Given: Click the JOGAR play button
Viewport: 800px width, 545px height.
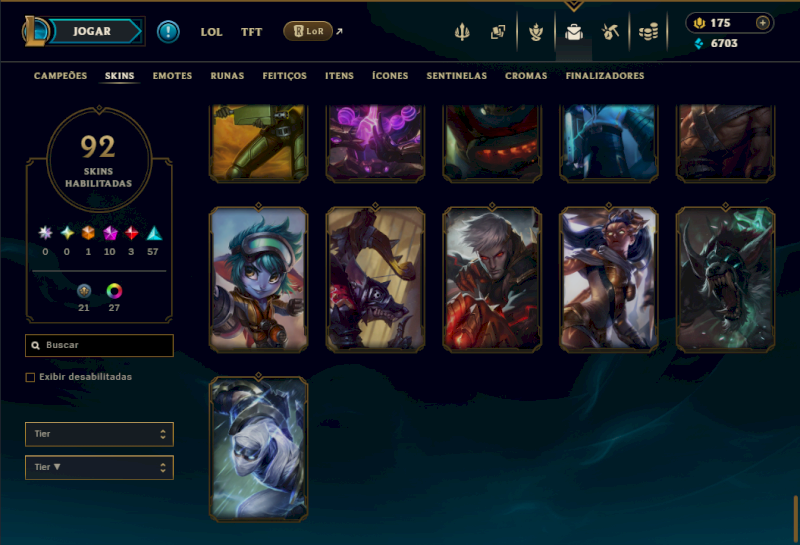Looking at the screenshot, I should click(x=92, y=31).
